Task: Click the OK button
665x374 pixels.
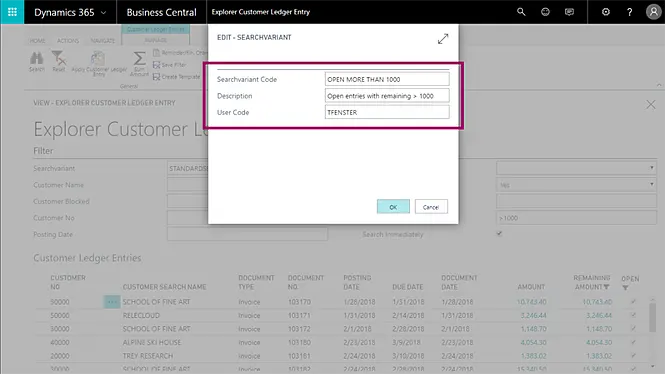Action: (393, 207)
